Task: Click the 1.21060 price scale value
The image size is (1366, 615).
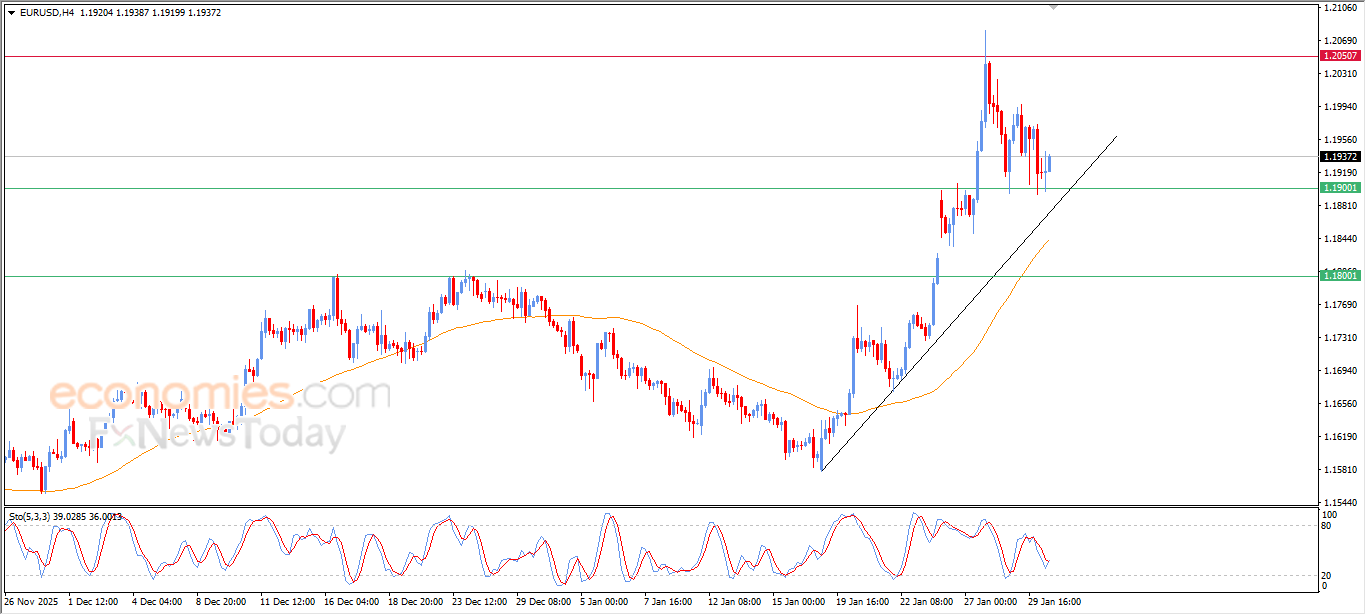Action: 1338,8
